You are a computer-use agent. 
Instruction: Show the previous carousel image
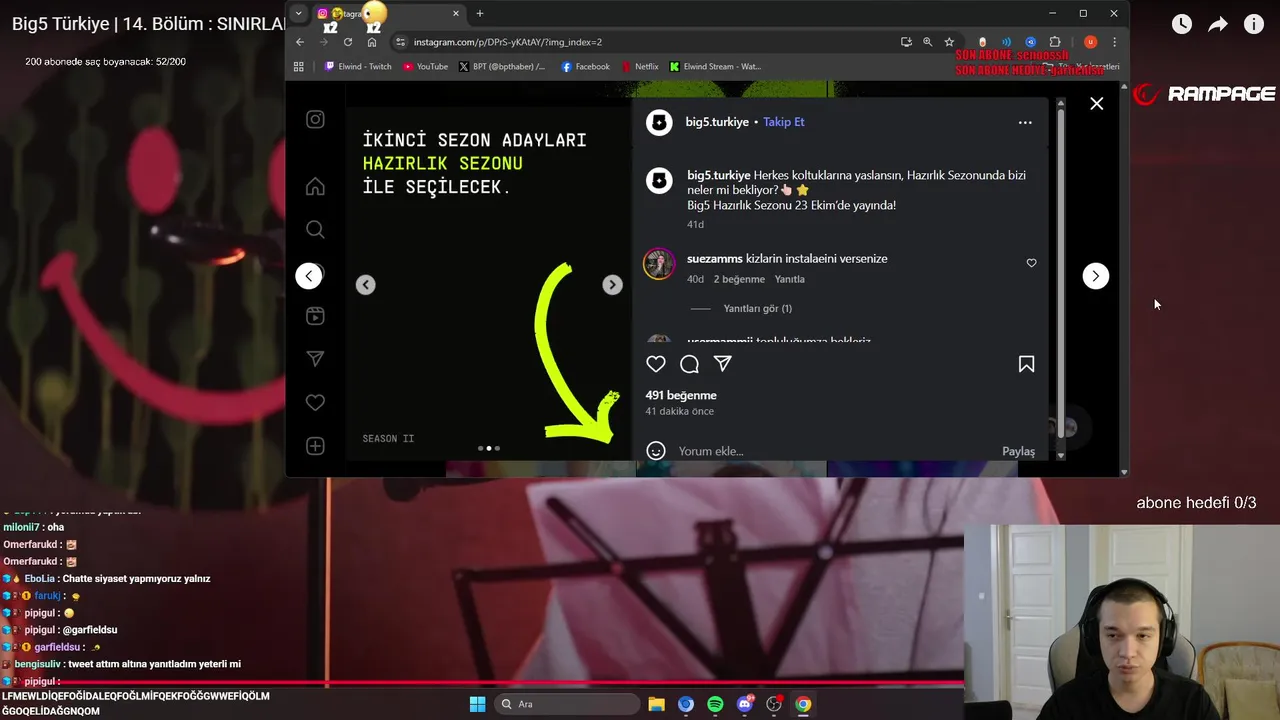366,285
